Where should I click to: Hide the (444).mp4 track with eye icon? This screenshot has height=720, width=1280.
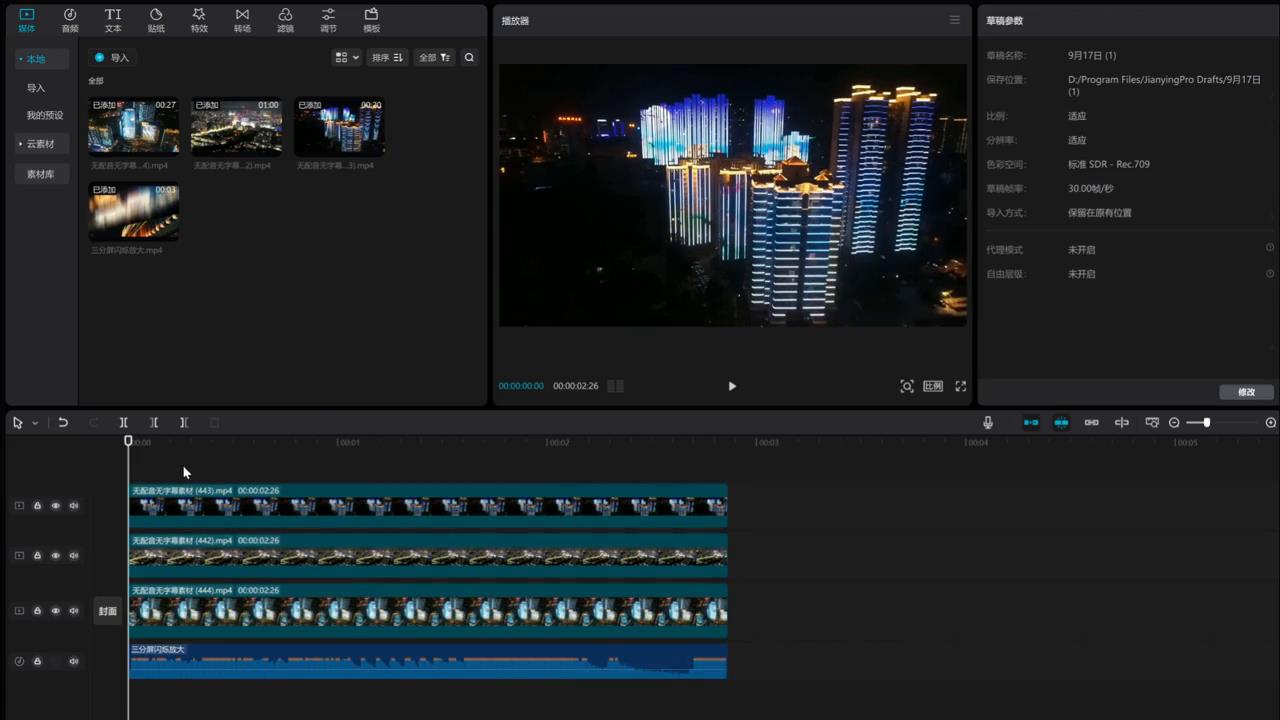[55, 611]
